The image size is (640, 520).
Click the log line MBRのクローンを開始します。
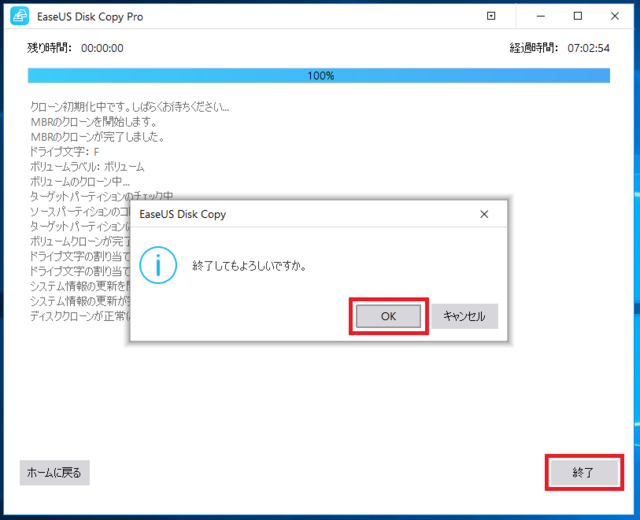click(x=94, y=122)
